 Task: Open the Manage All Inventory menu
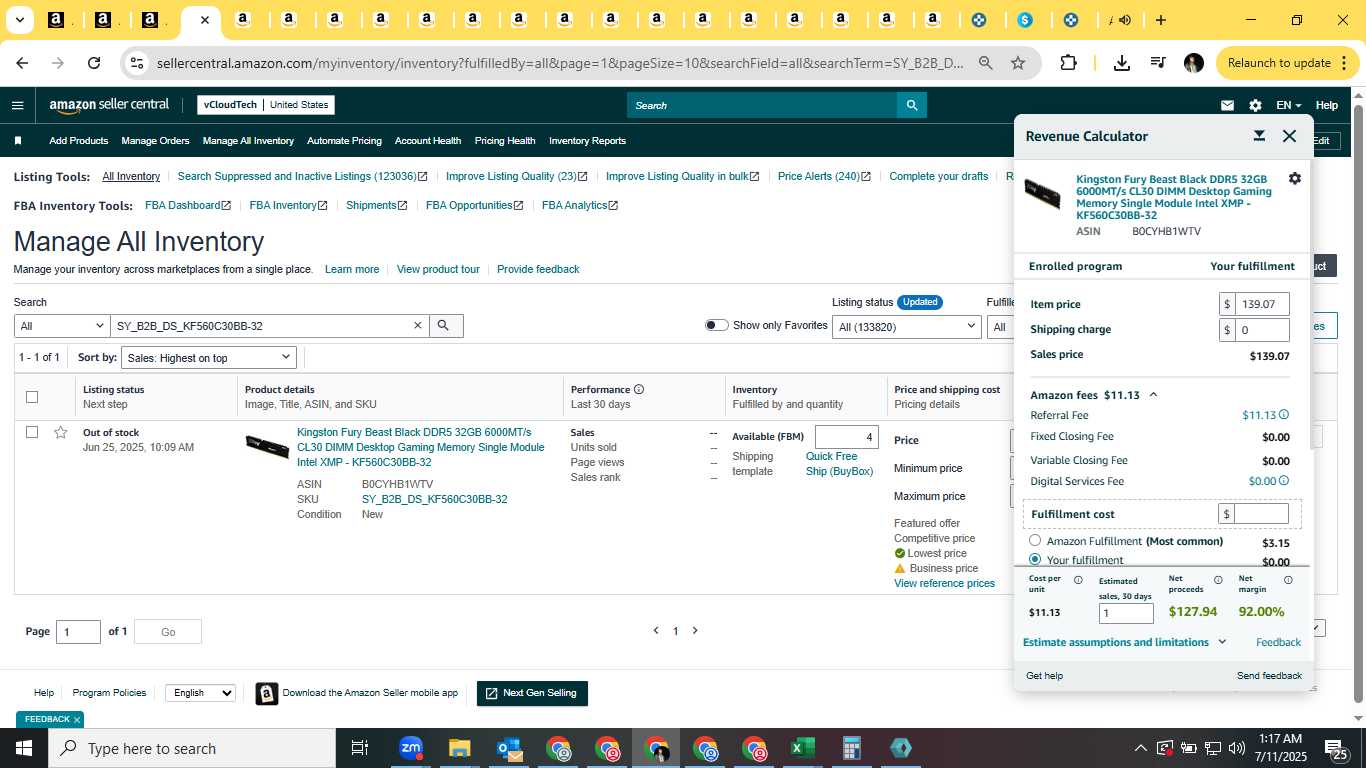pos(248,141)
